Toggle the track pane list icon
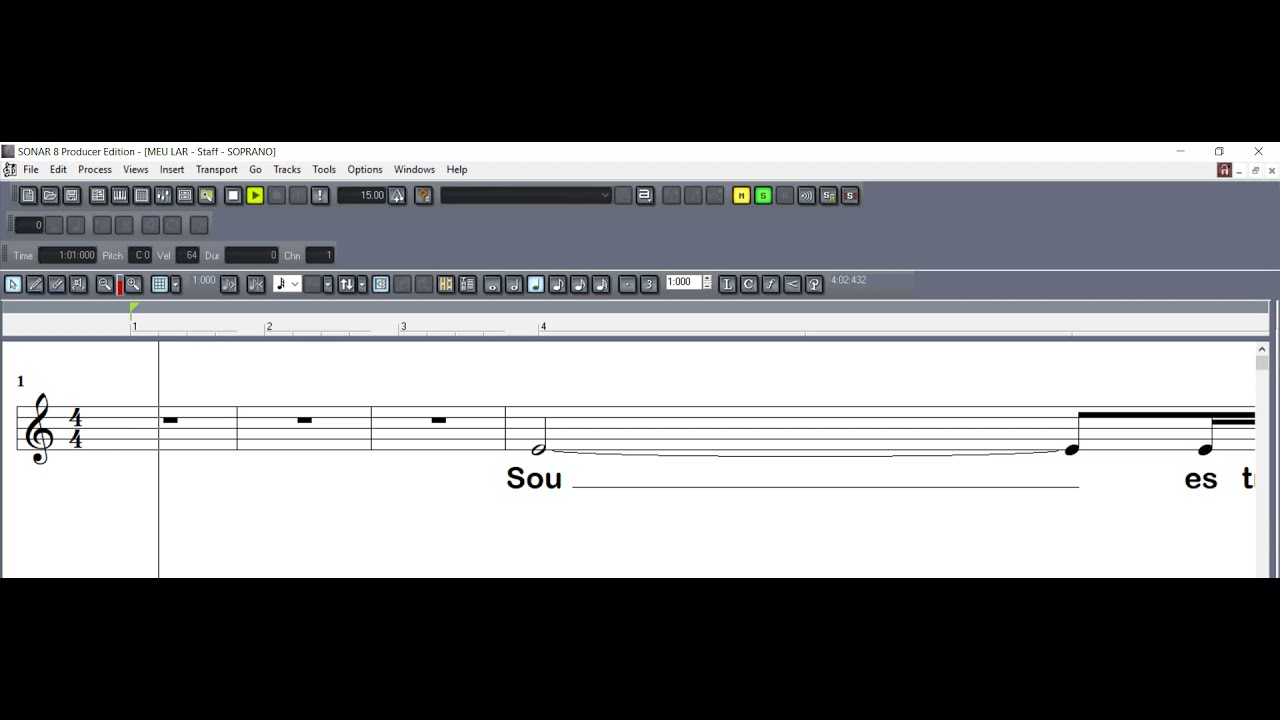The width and height of the screenshot is (1280, 720). 467,285
